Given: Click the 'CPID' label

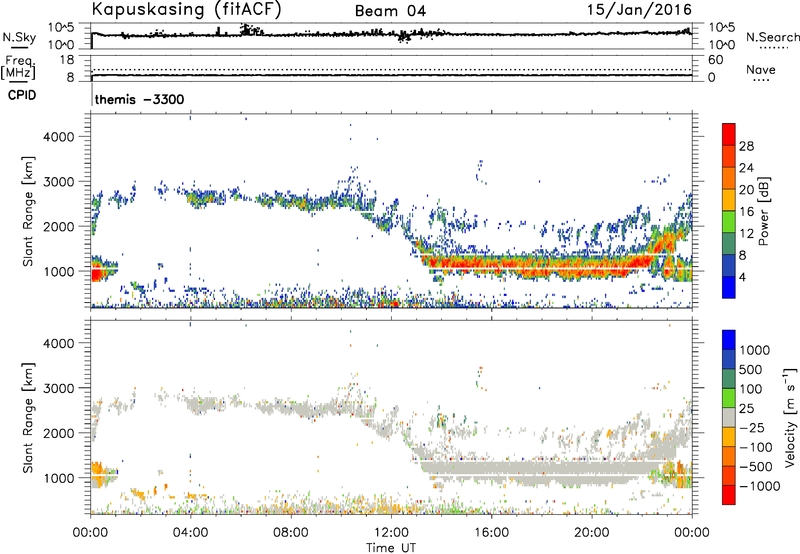Looking at the screenshot, I should (x=22, y=95).
